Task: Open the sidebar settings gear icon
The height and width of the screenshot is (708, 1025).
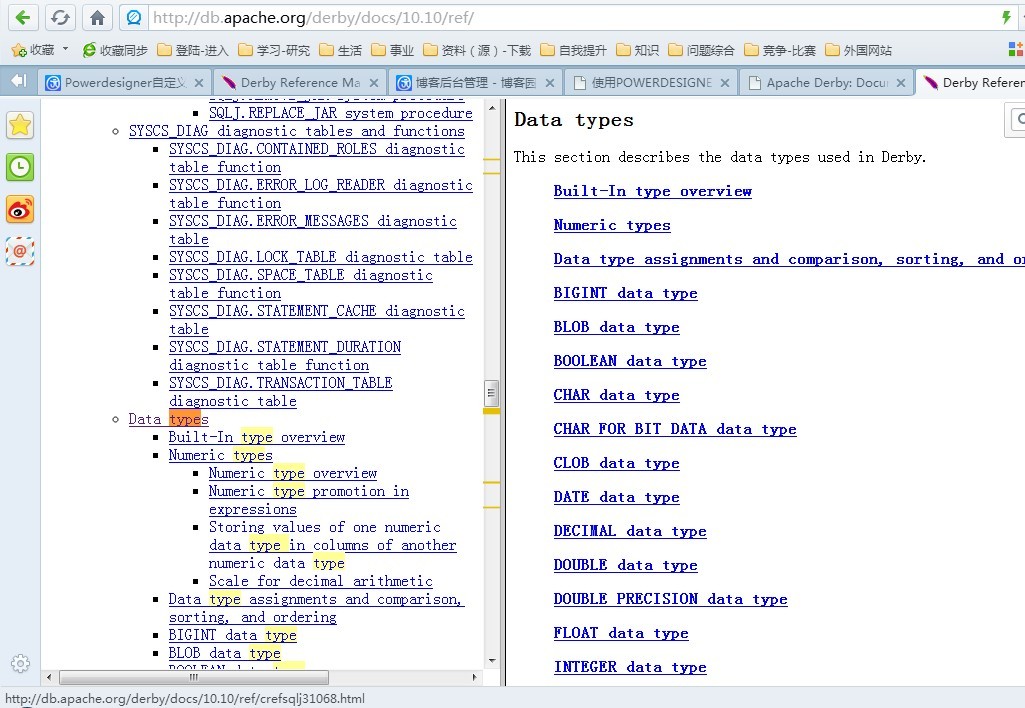Action: coord(20,664)
